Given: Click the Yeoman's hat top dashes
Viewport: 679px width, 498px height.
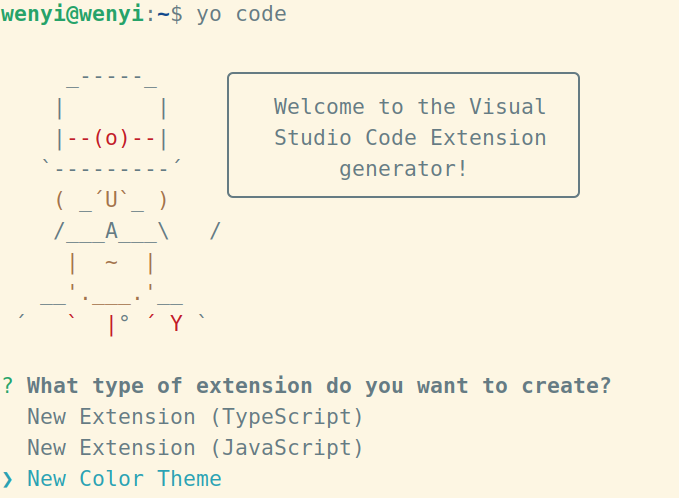Looking at the screenshot, I should 111,77.
